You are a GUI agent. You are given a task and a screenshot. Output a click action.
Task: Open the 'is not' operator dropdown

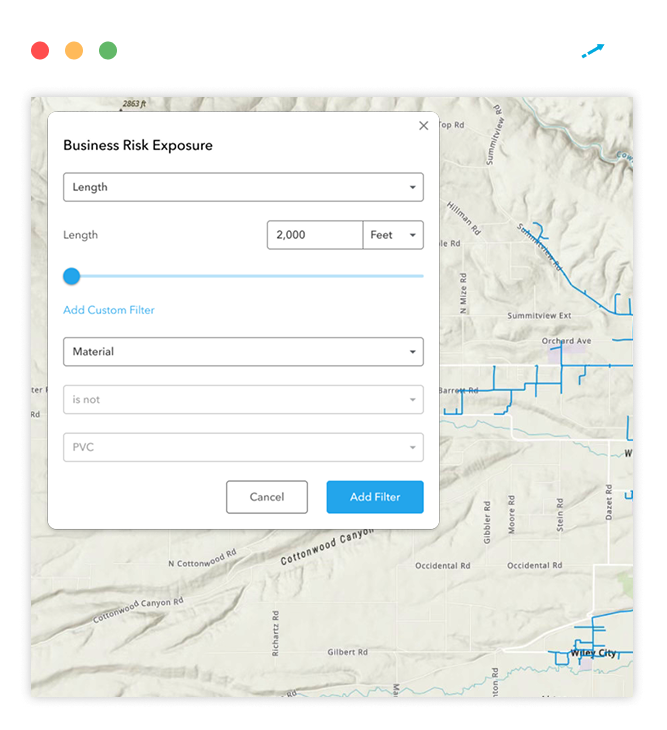243,399
